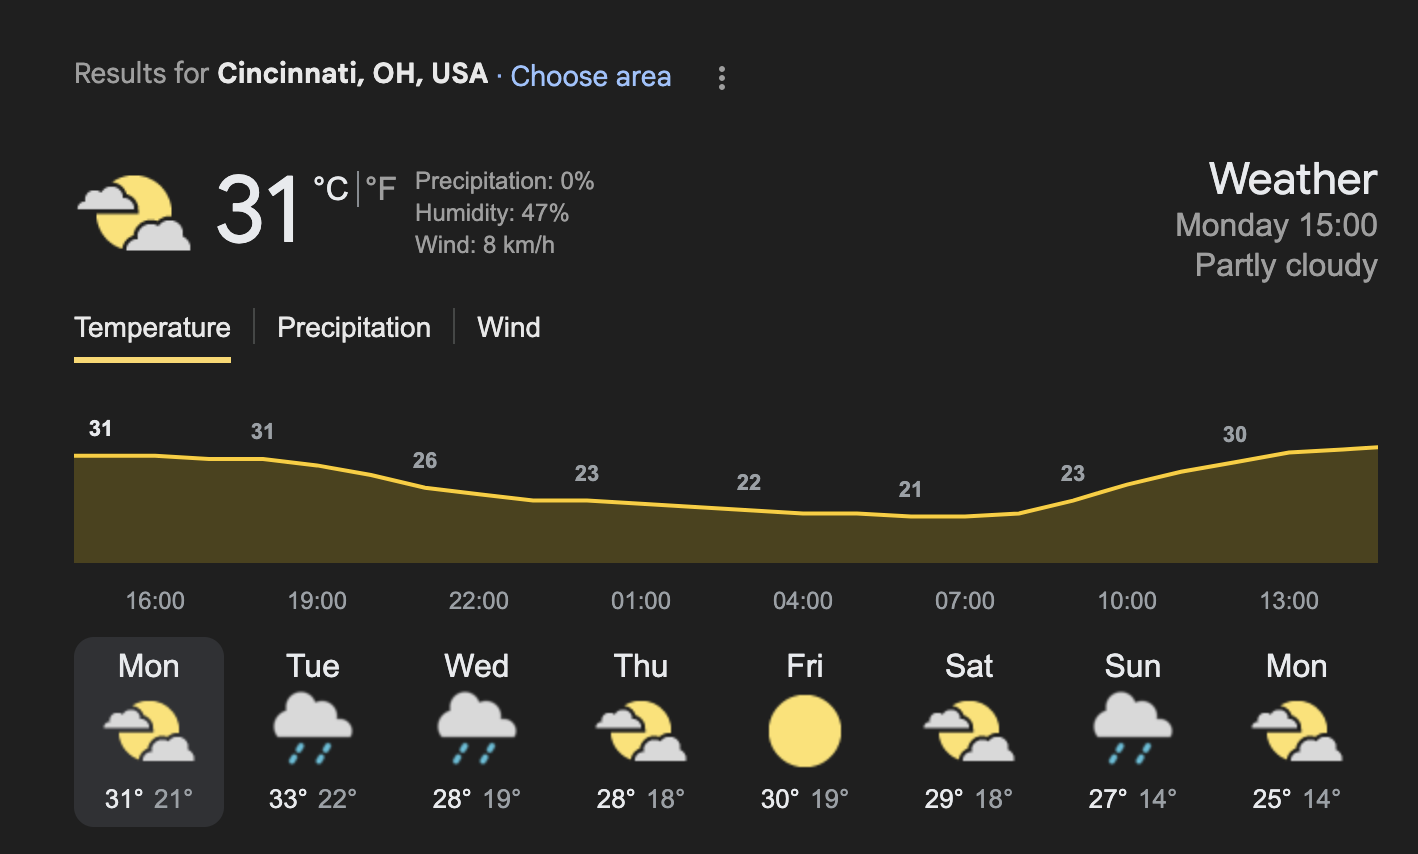Click the 07:00 time label on chart
The height and width of the screenshot is (854, 1418).
click(x=965, y=601)
